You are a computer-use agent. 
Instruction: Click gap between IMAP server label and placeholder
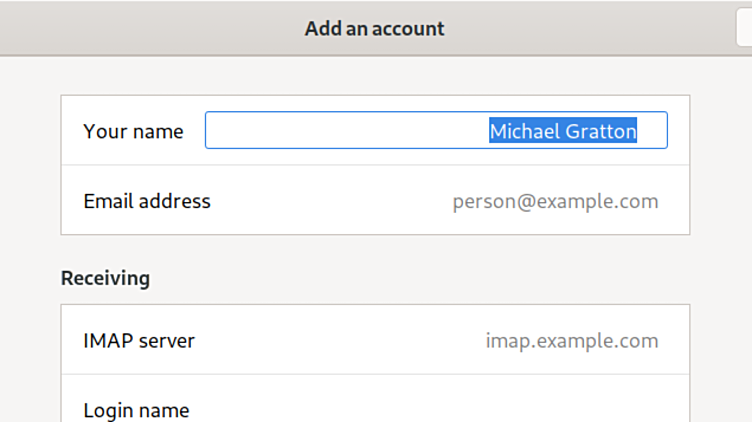[340, 341]
